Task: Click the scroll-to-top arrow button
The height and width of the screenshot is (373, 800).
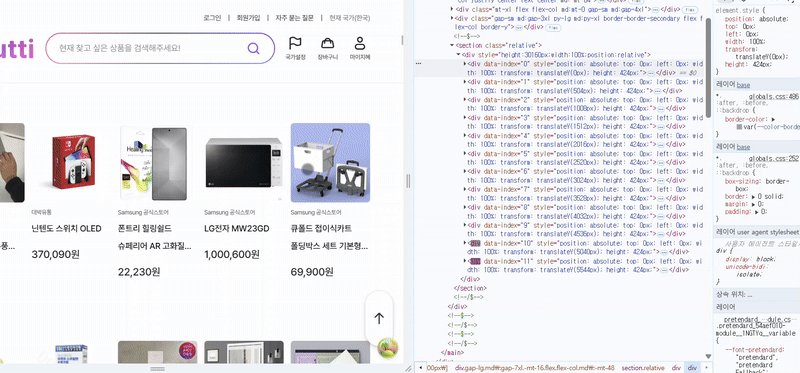Action: pyautogui.click(x=379, y=318)
